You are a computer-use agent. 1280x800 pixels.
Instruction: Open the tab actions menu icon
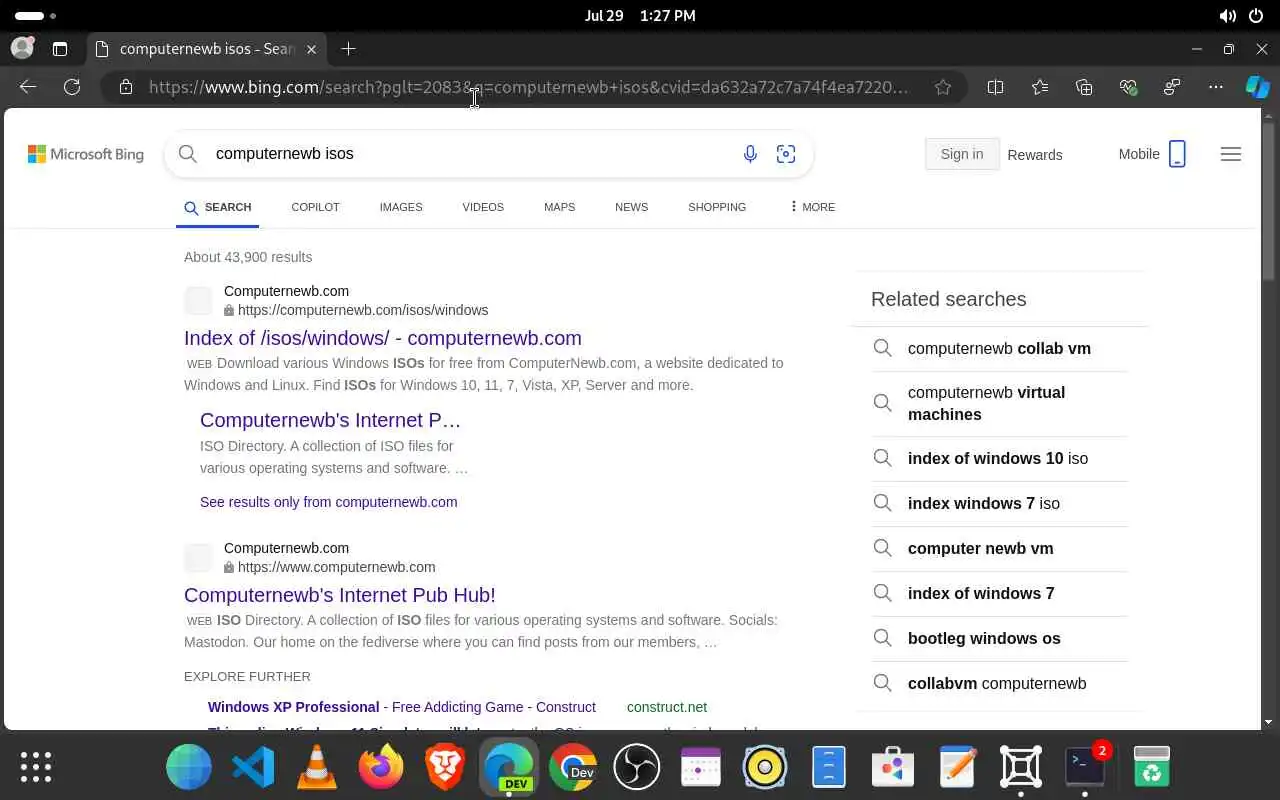[60, 49]
